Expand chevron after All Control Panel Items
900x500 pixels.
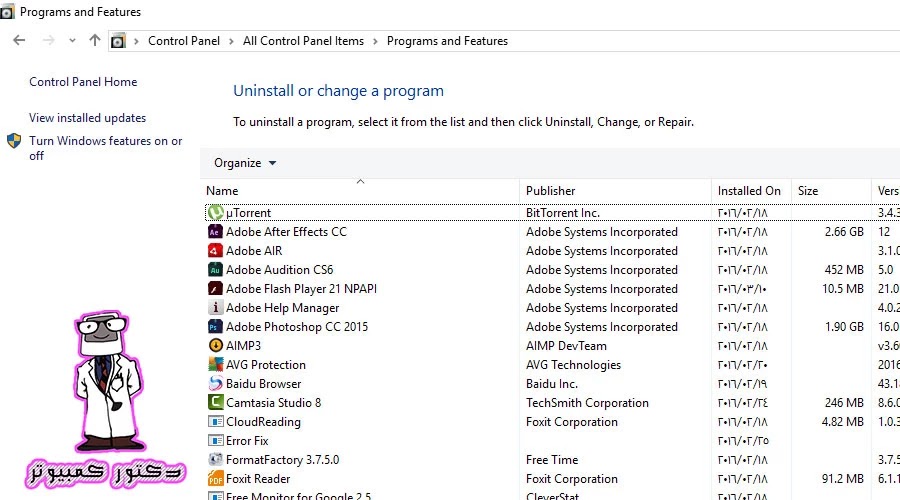[375, 41]
